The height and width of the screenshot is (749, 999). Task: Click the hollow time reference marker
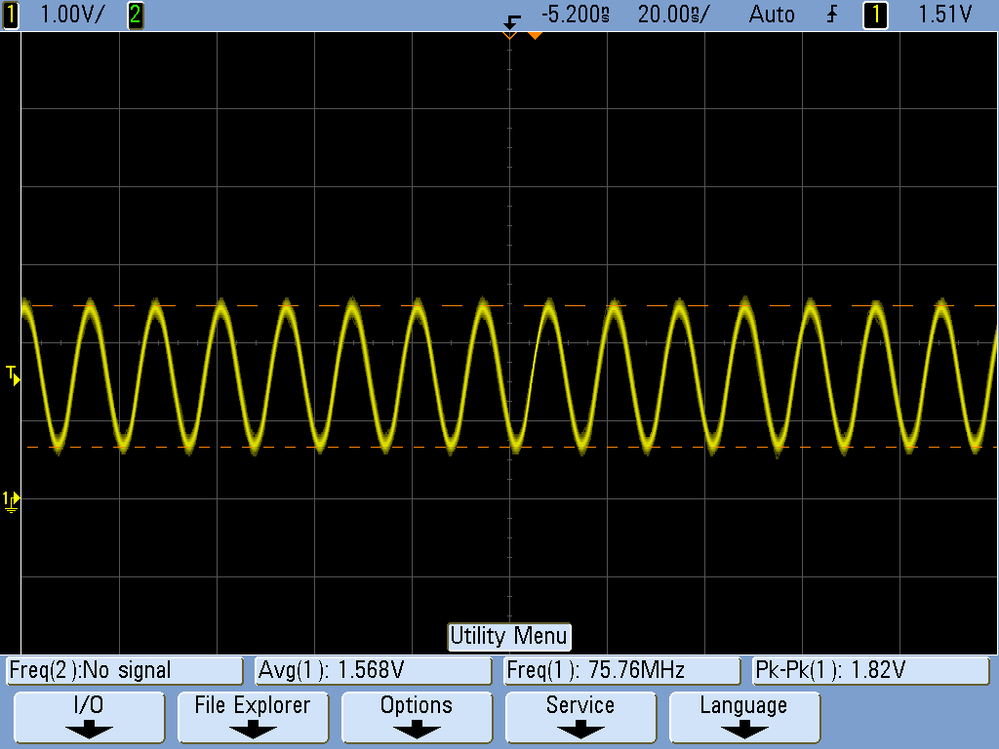[x=510, y=36]
